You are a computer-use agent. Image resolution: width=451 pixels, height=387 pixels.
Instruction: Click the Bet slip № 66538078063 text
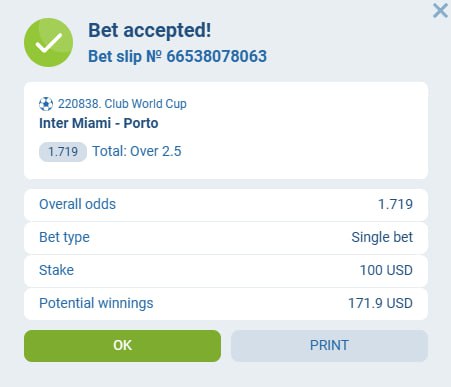[x=177, y=56]
